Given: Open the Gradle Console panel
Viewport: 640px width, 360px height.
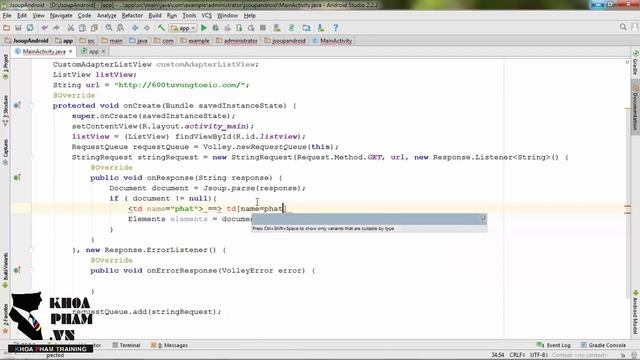Looking at the screenshot, I should 603,345.
